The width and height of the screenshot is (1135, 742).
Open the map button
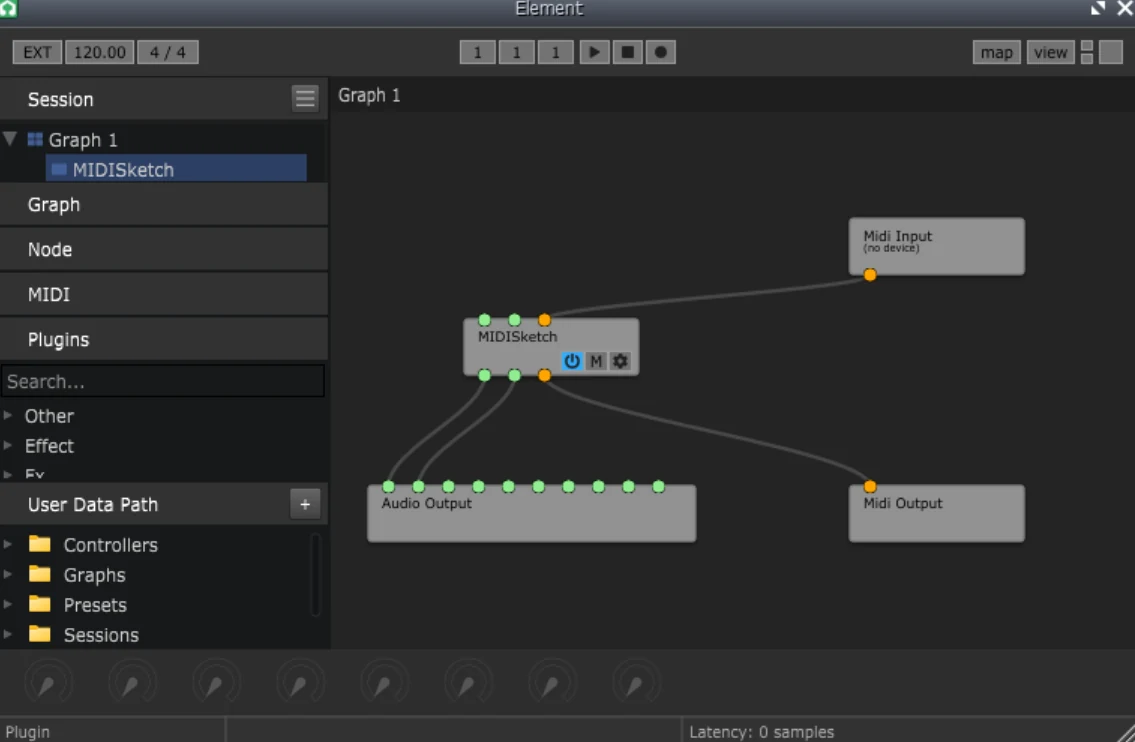click(996, 52)
